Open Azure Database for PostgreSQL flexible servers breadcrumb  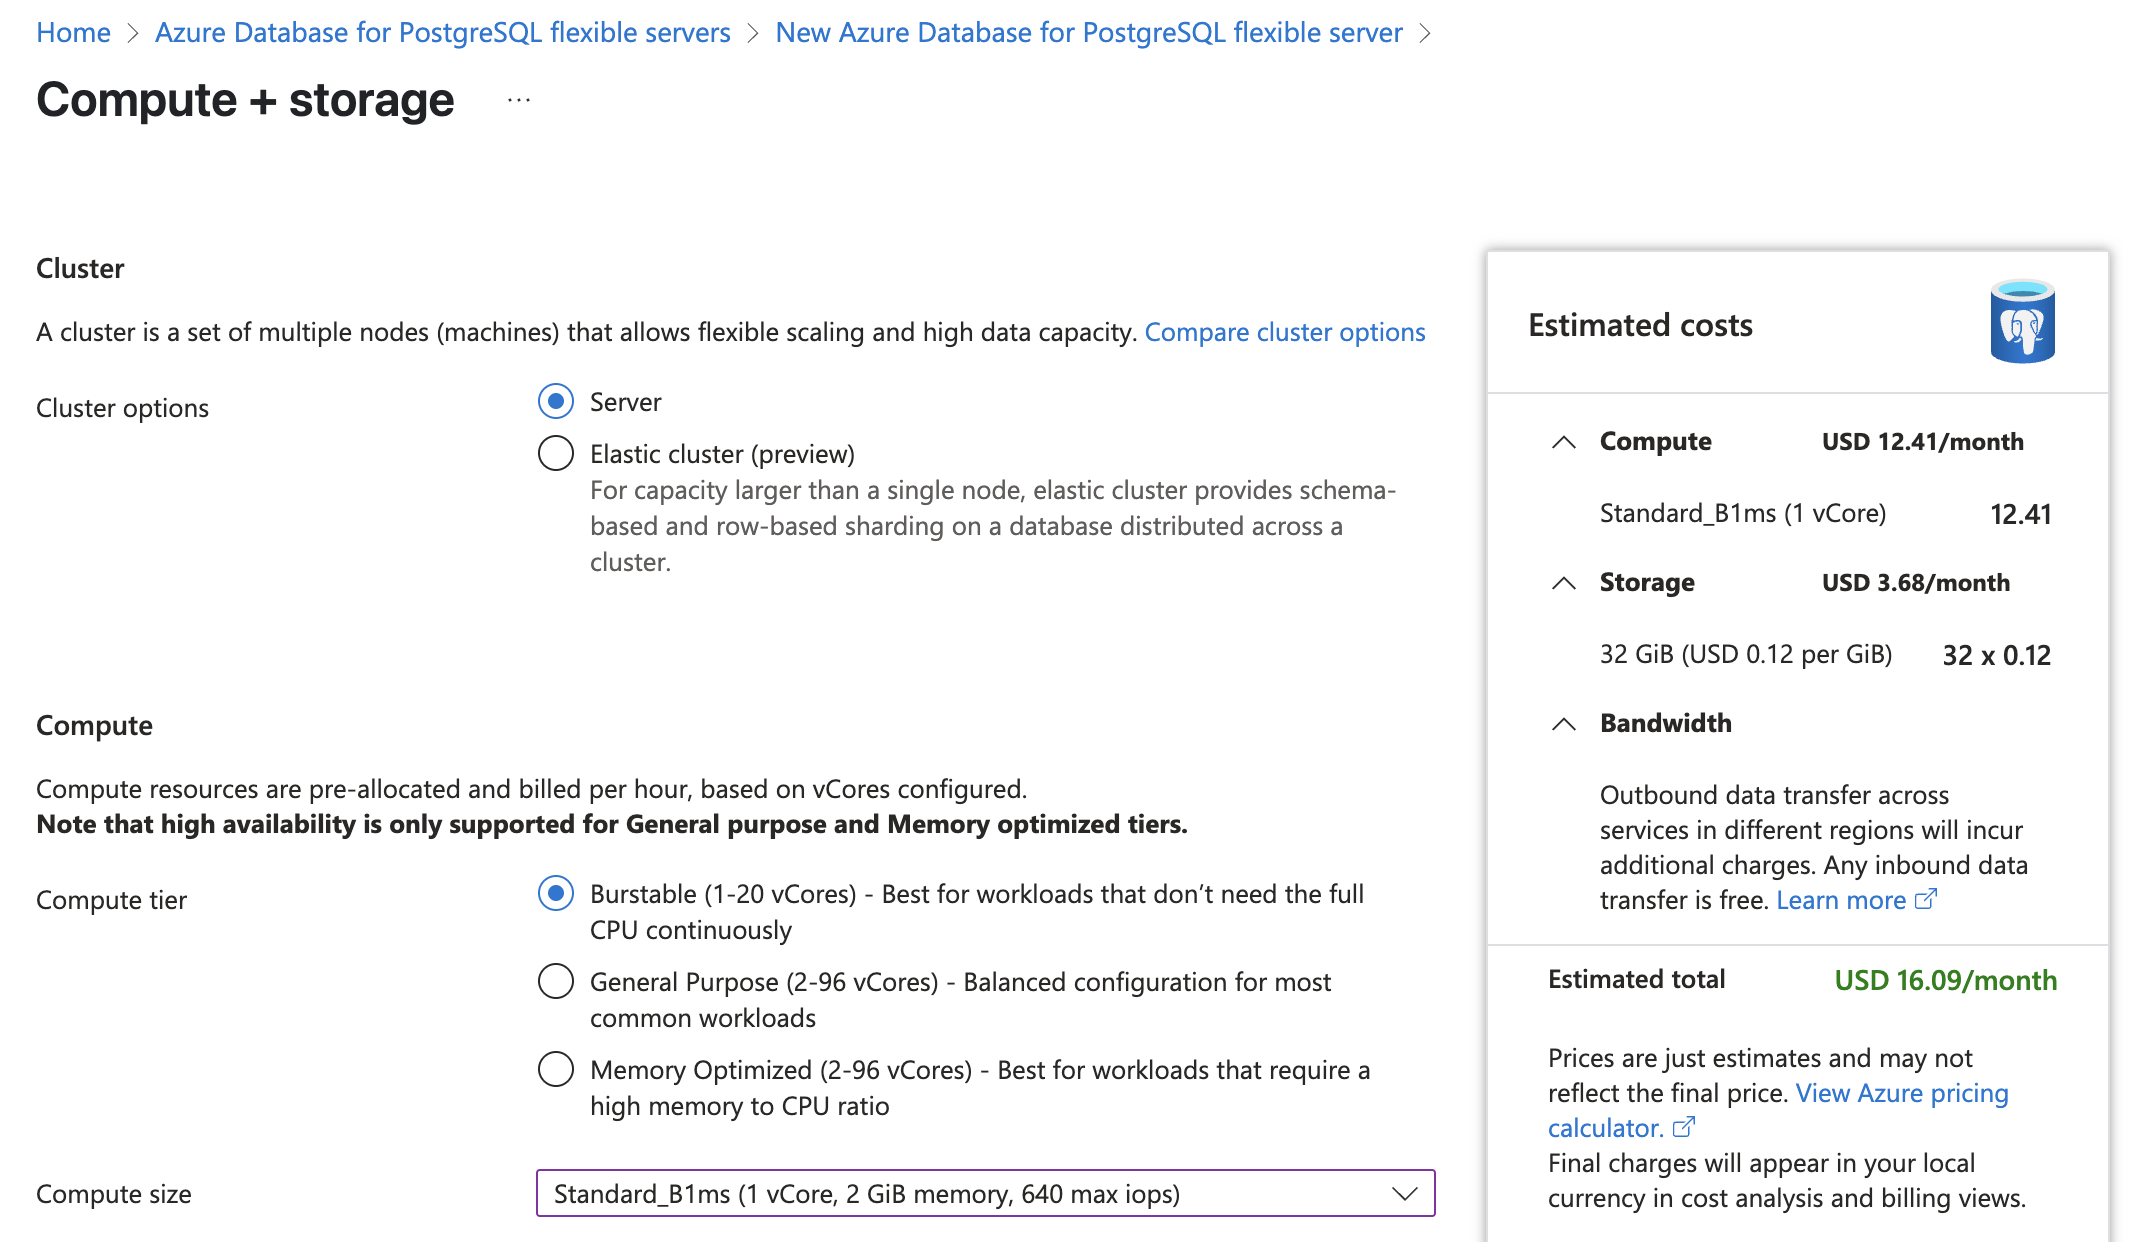pos(442,32)
